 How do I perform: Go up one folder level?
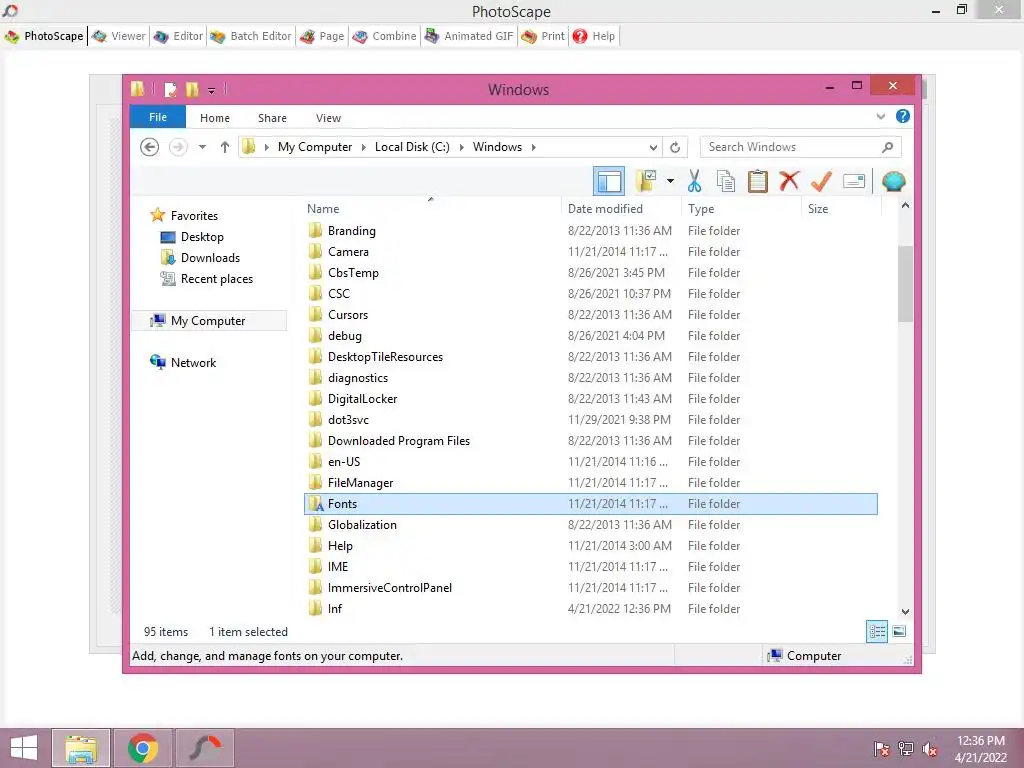(225, 147)
